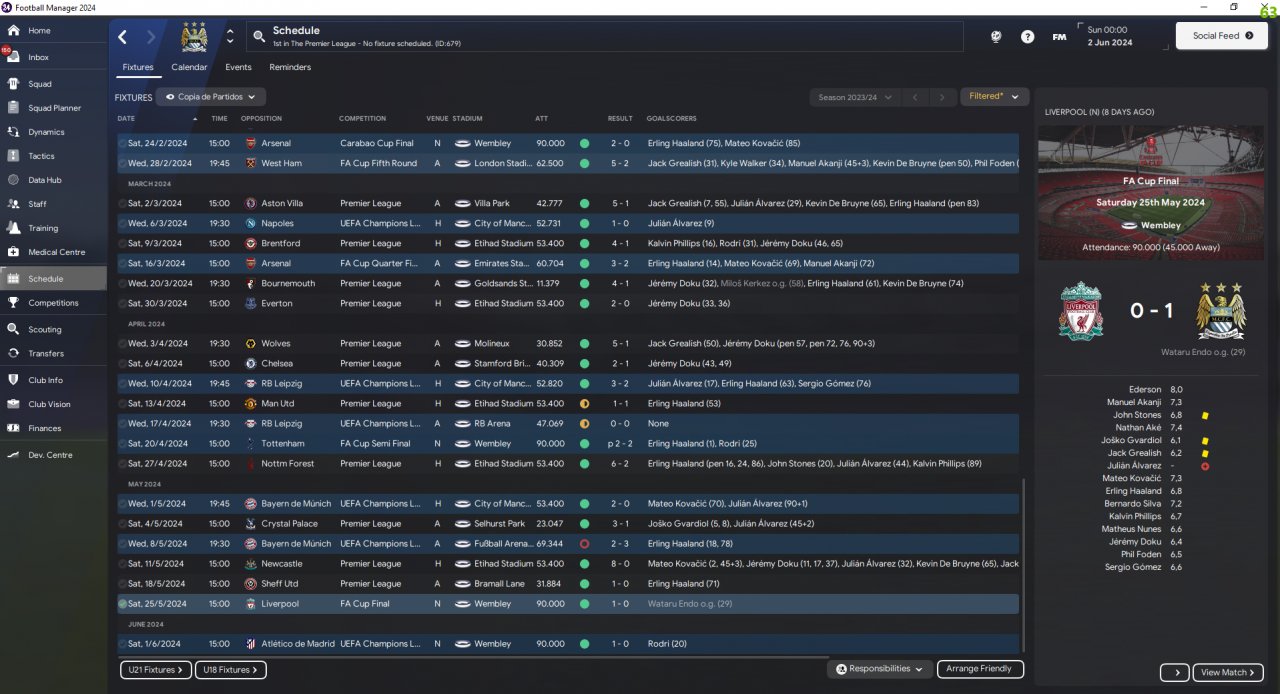Open Staff in the sidebar
Image resolution: width=1280 pixels, height=694 pixels.
tap(54, 204)
